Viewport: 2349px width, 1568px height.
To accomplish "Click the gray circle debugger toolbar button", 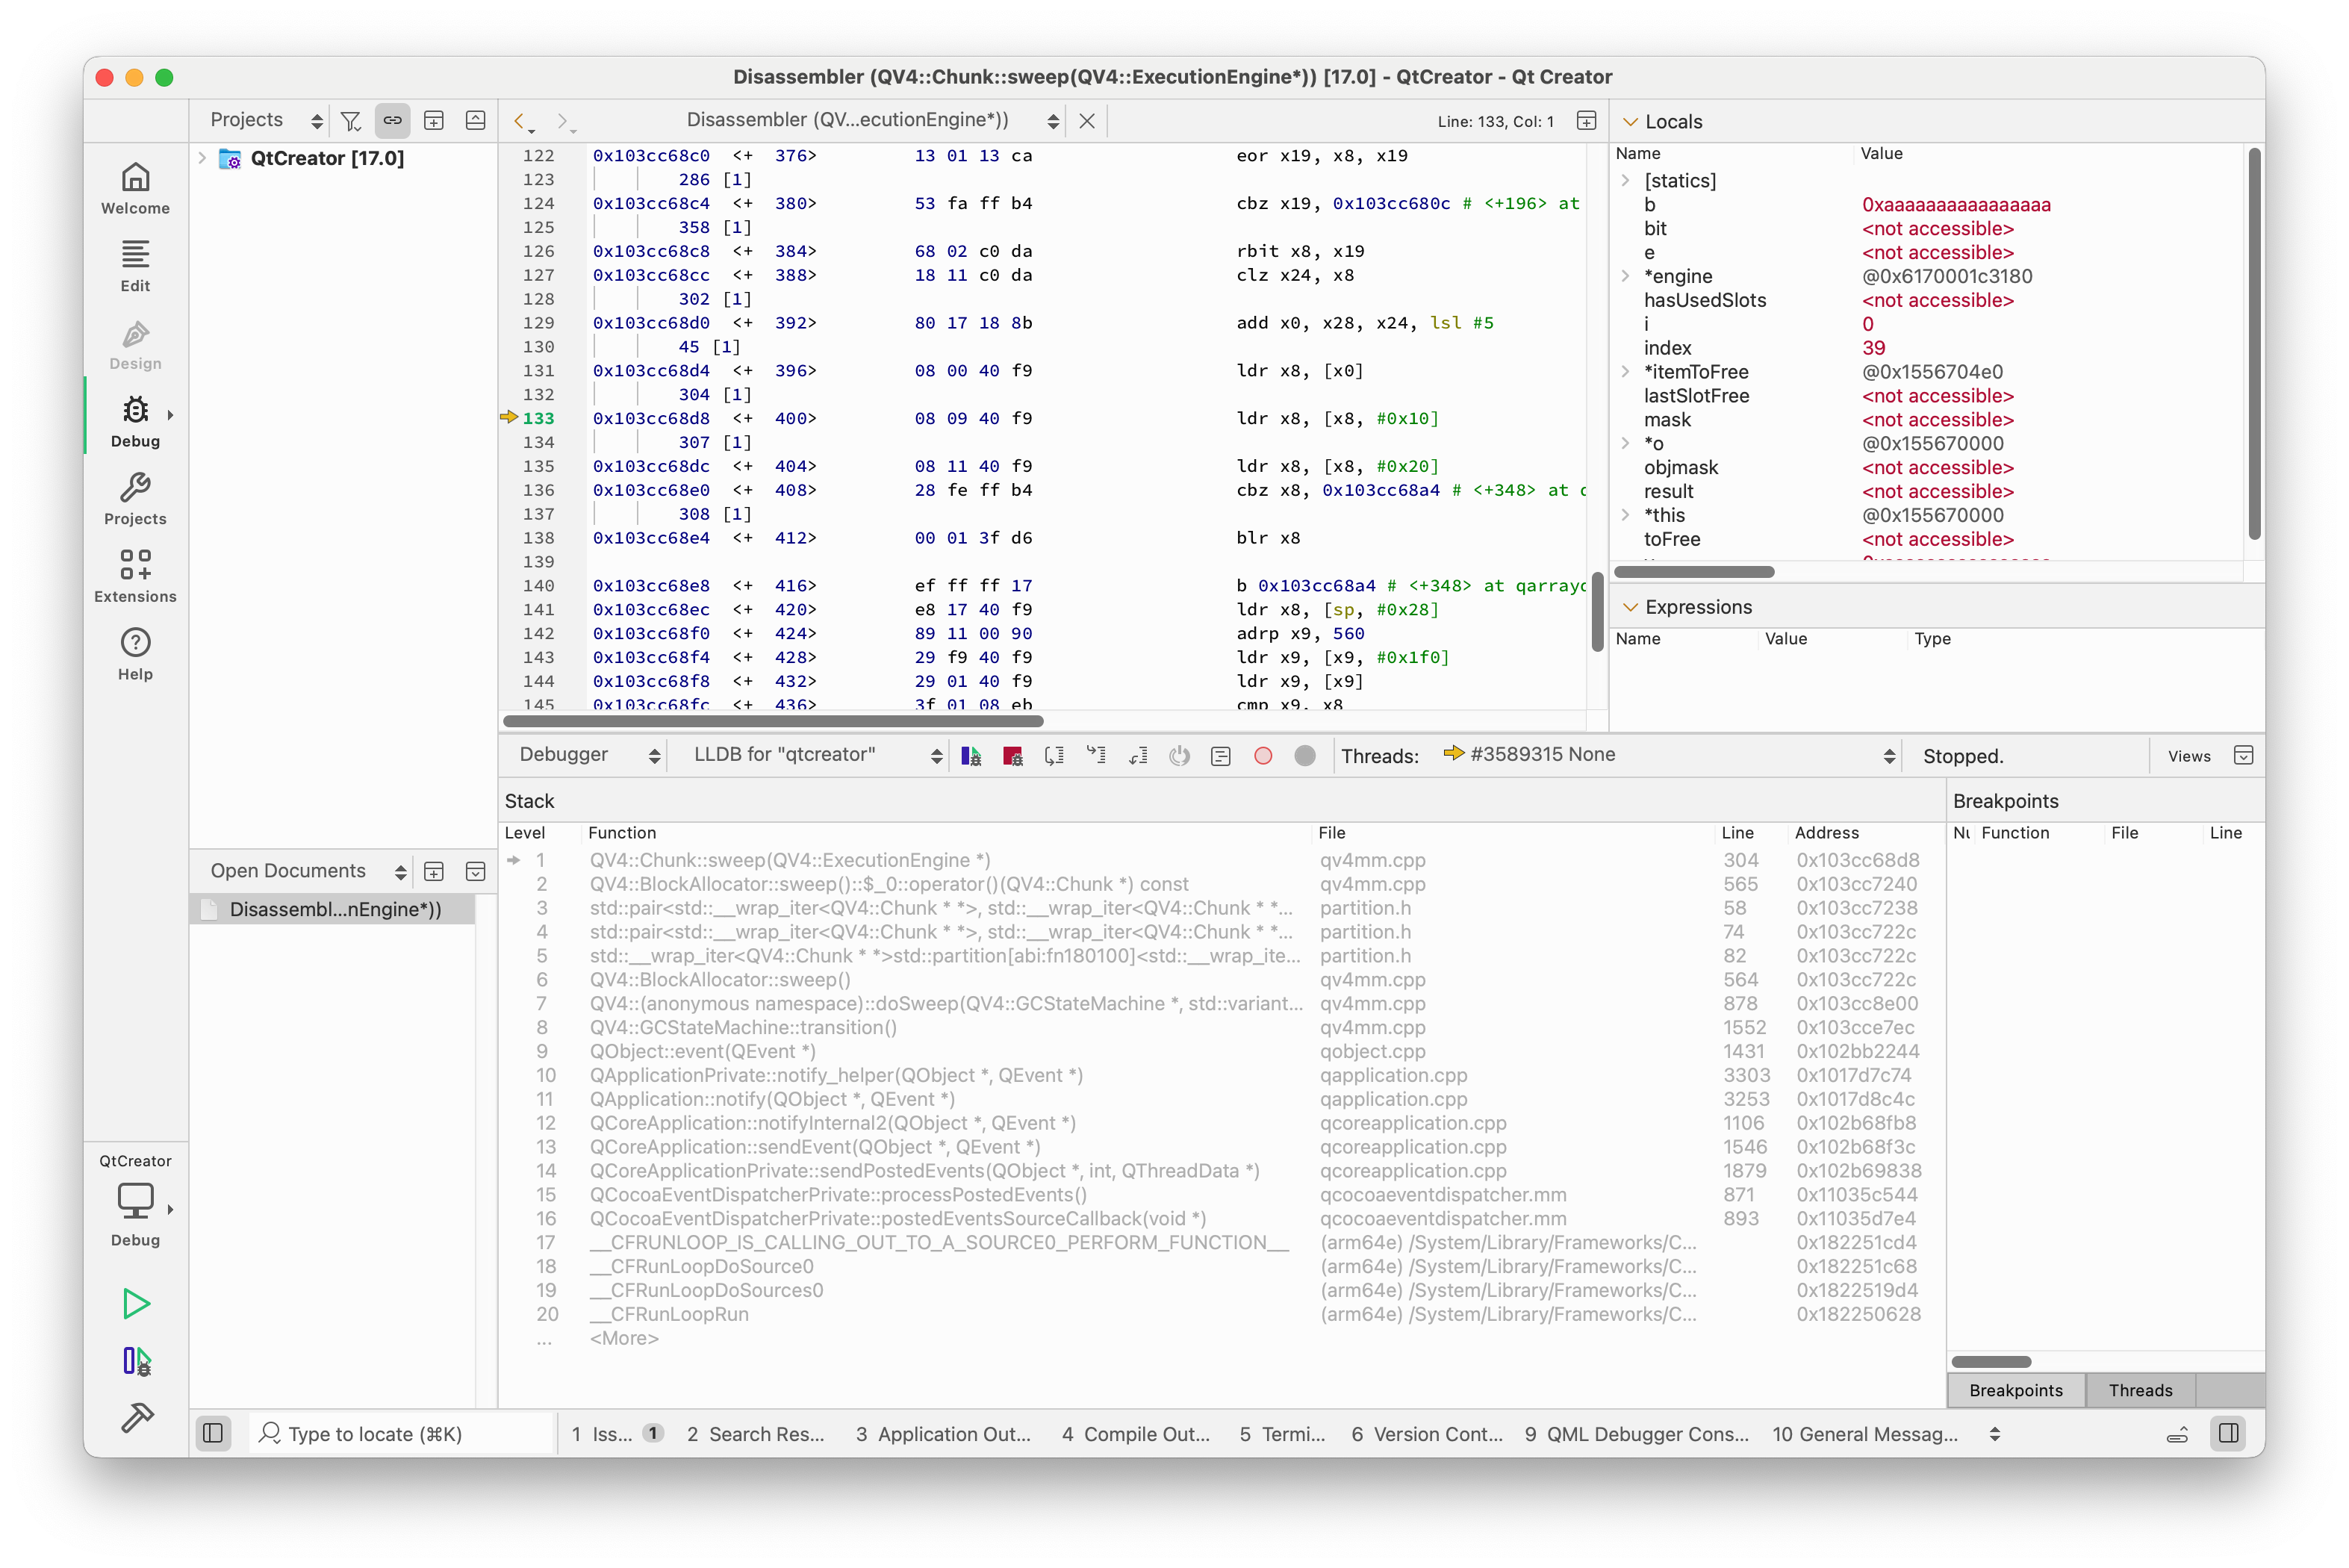I will (x=1305, y=756).
